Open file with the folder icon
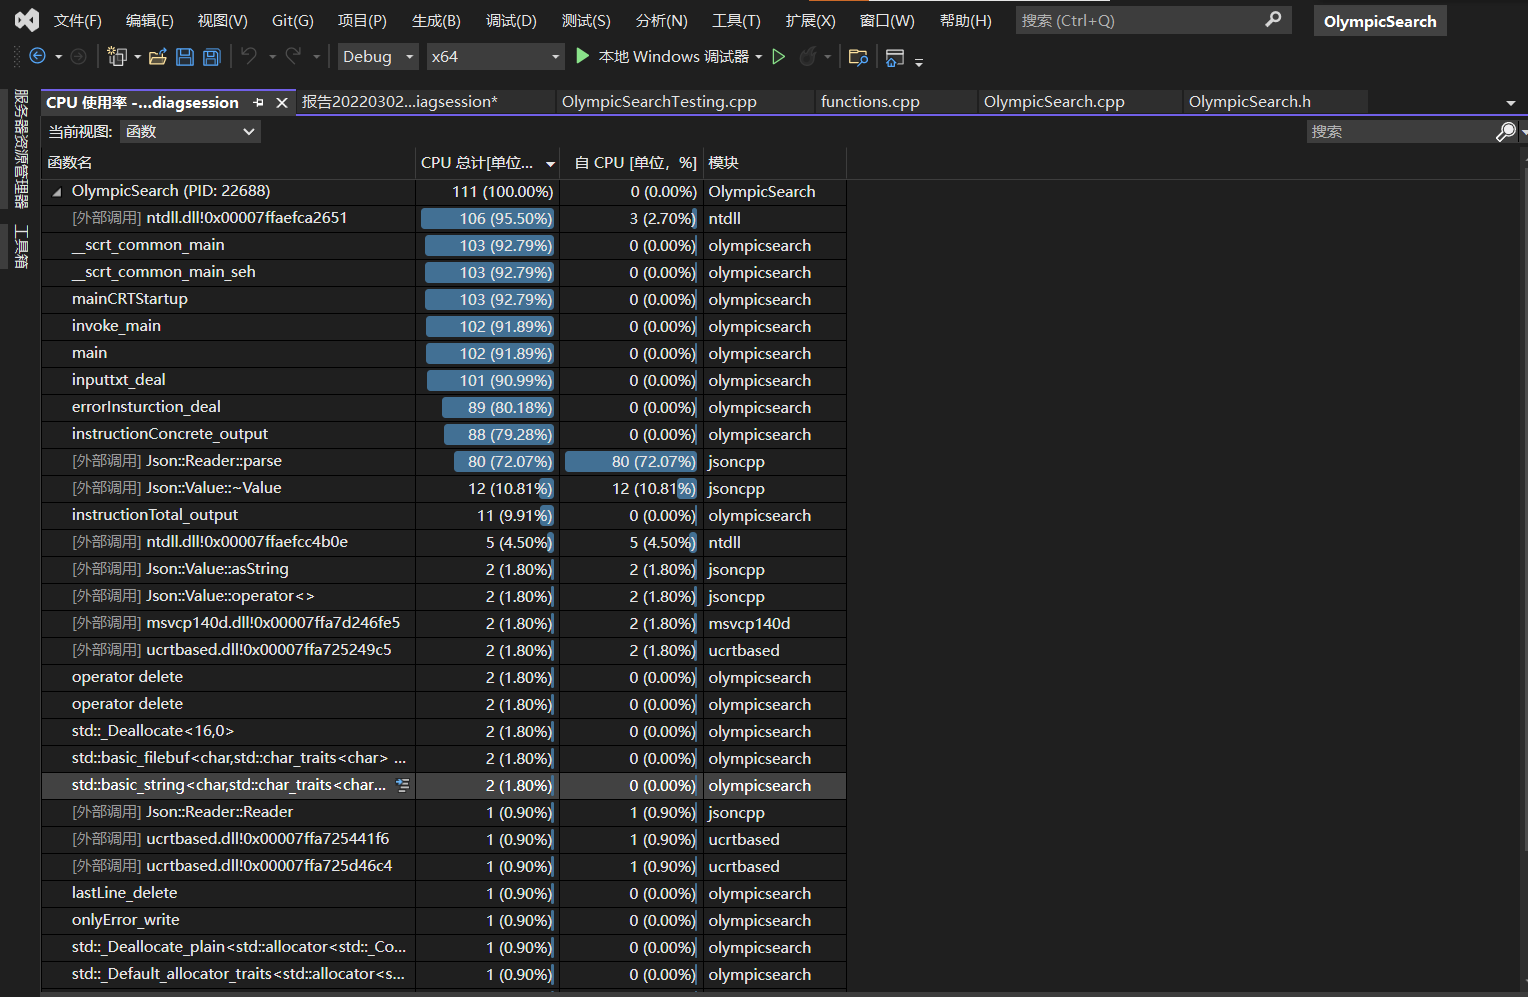Screen dimensions: 1528x997 (158, 57)
